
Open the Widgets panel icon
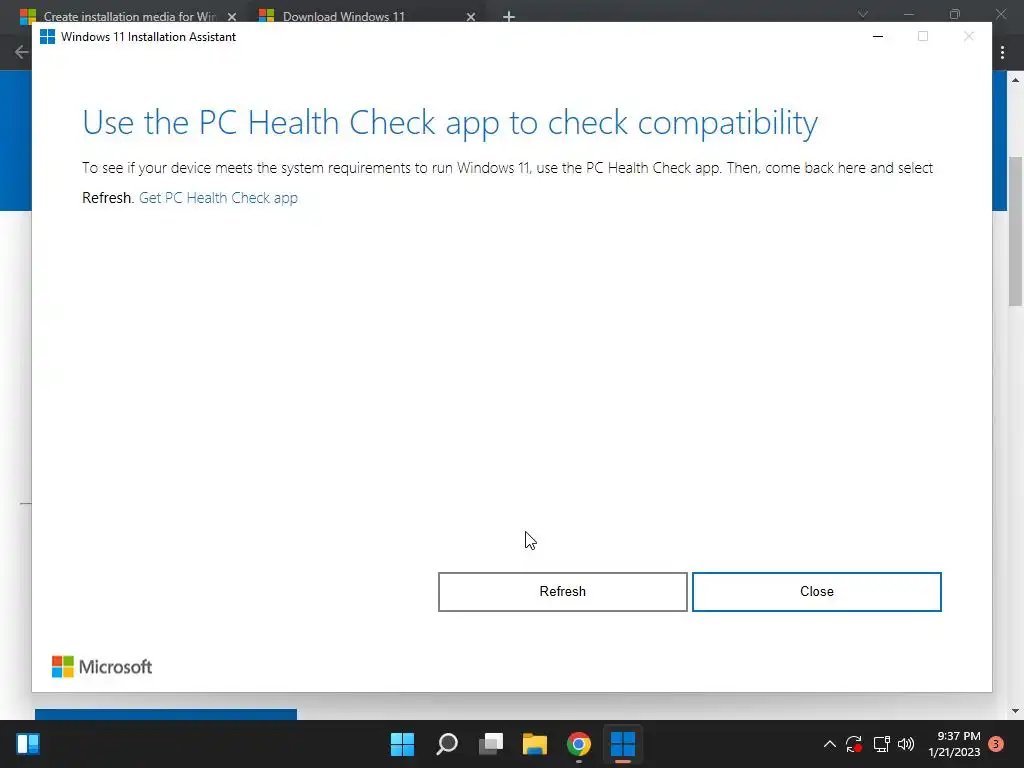point(28,744)
